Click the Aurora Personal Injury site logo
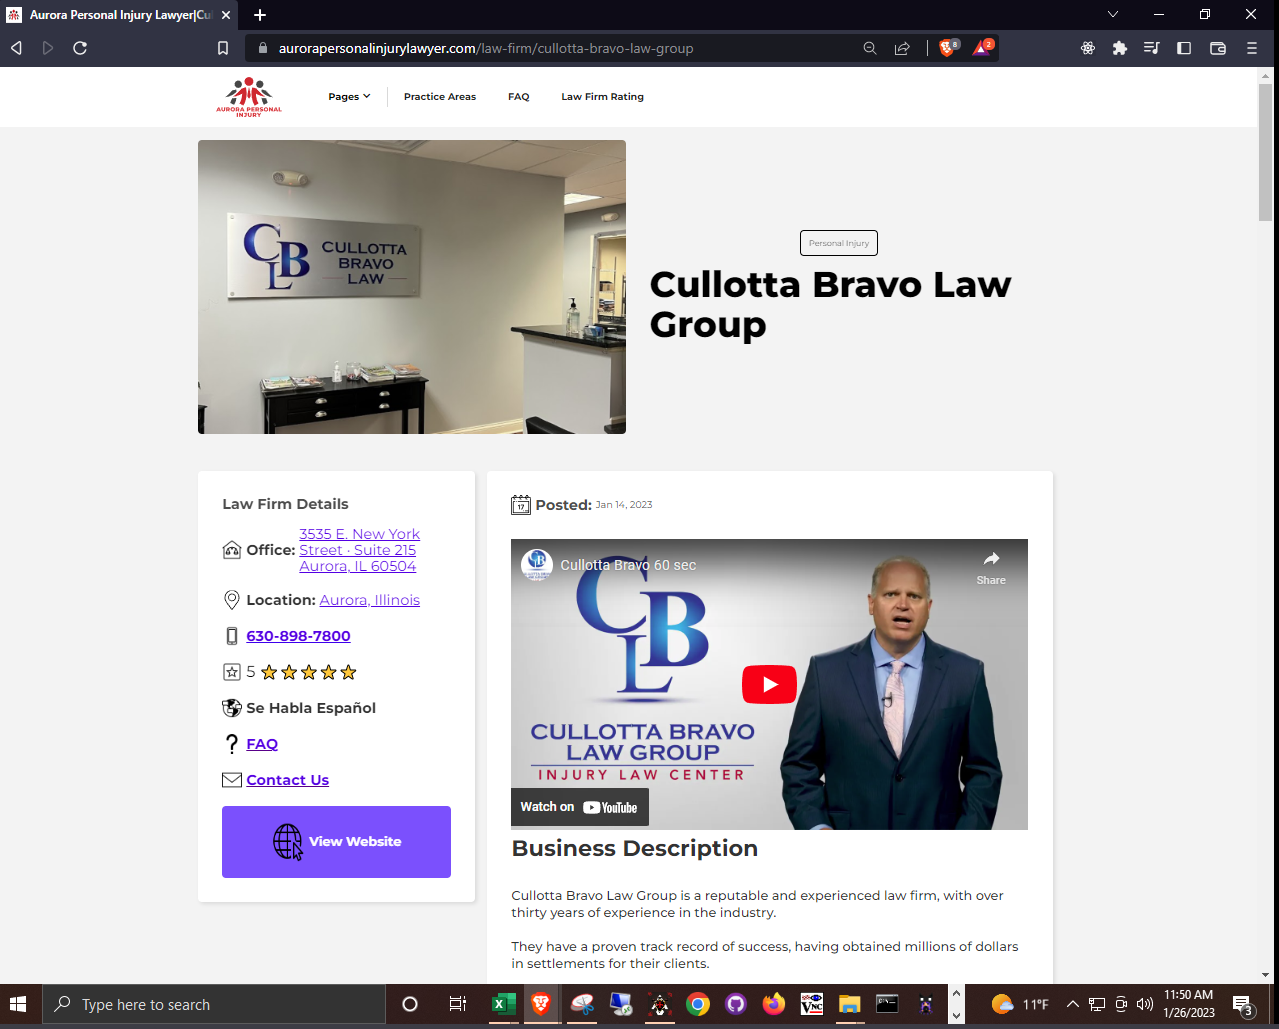 click(x=249, y=97)
